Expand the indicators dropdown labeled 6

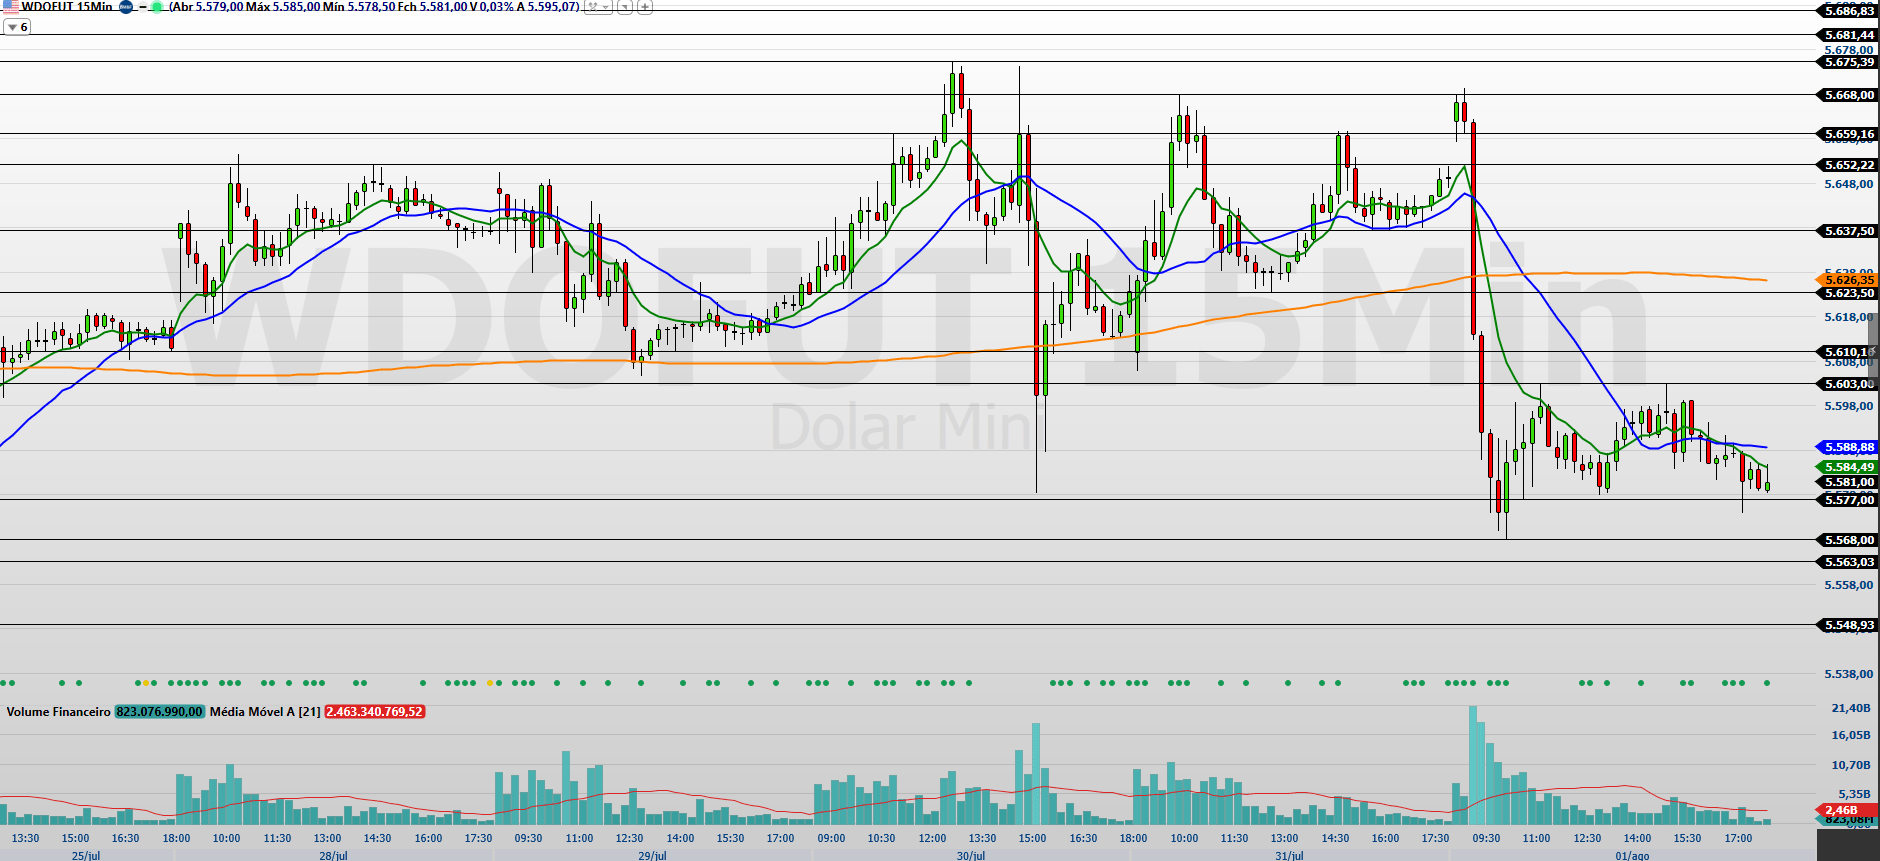point(17,27)
